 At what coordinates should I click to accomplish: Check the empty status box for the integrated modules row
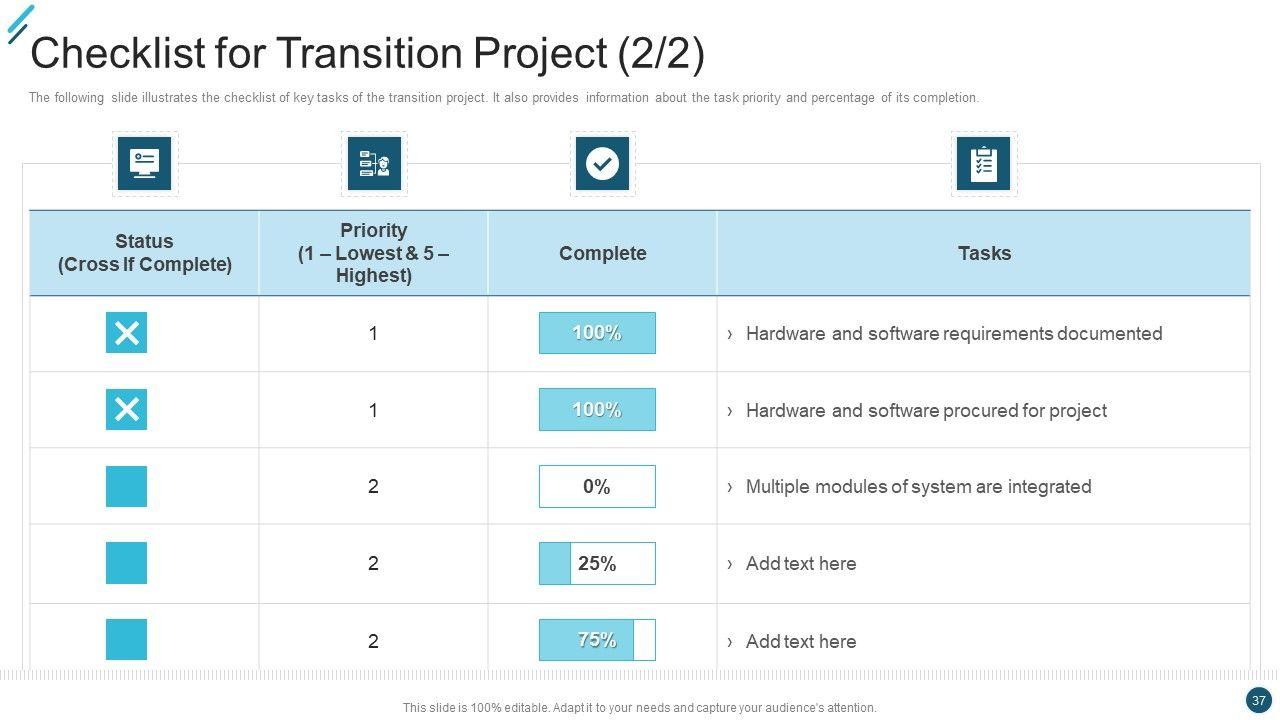(126, 487)
